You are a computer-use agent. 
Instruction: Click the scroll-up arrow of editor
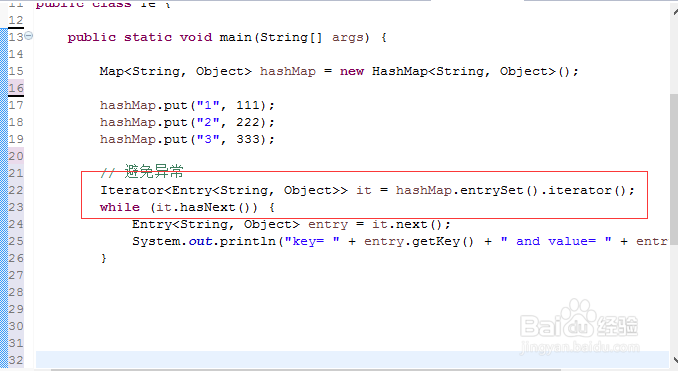click(x=675, y=11)
